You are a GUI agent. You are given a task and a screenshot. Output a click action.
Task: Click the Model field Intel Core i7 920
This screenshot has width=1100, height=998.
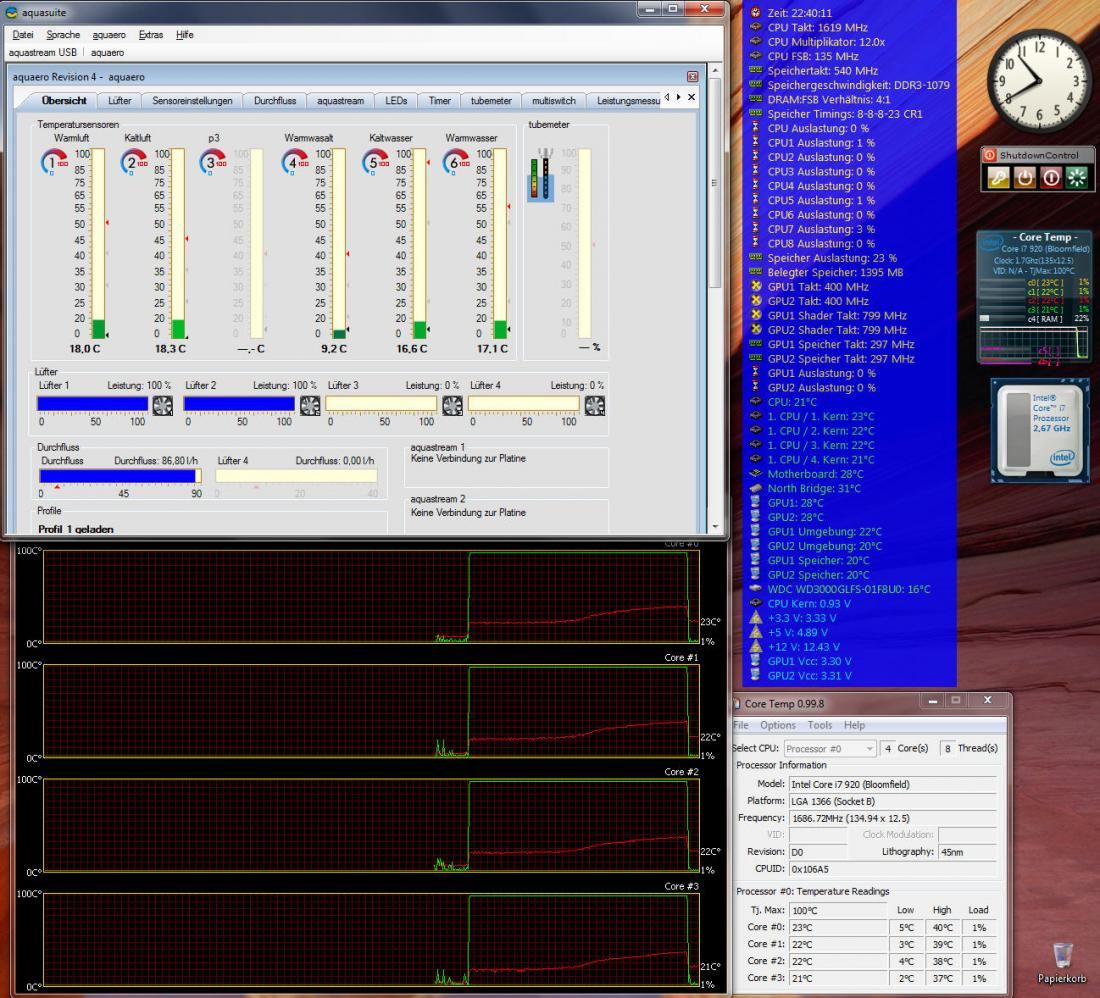pos(893,784)
